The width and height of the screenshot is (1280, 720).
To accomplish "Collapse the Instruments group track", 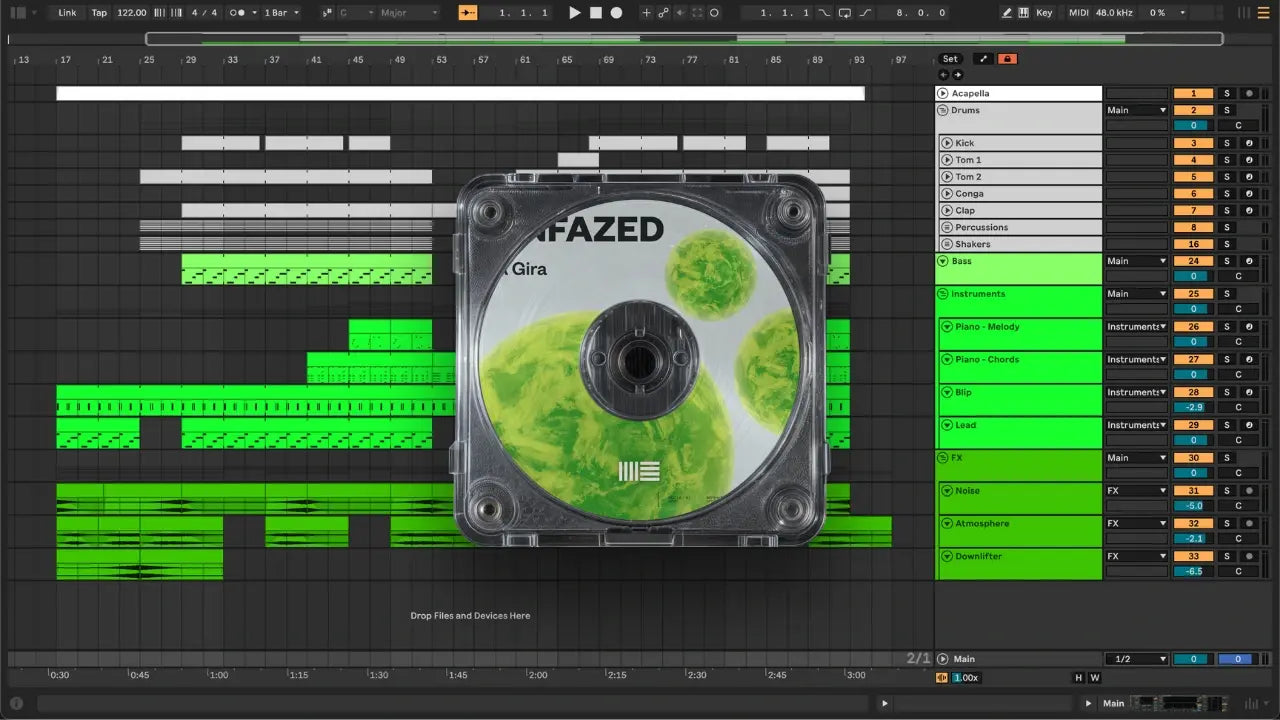I will (x=942, y=294).
